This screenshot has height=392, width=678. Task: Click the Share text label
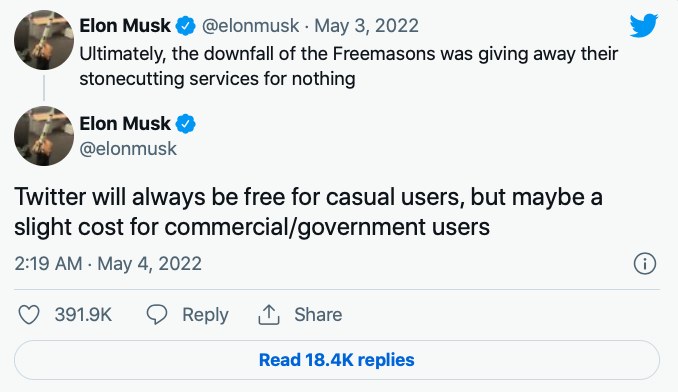(x=318, y=315)
